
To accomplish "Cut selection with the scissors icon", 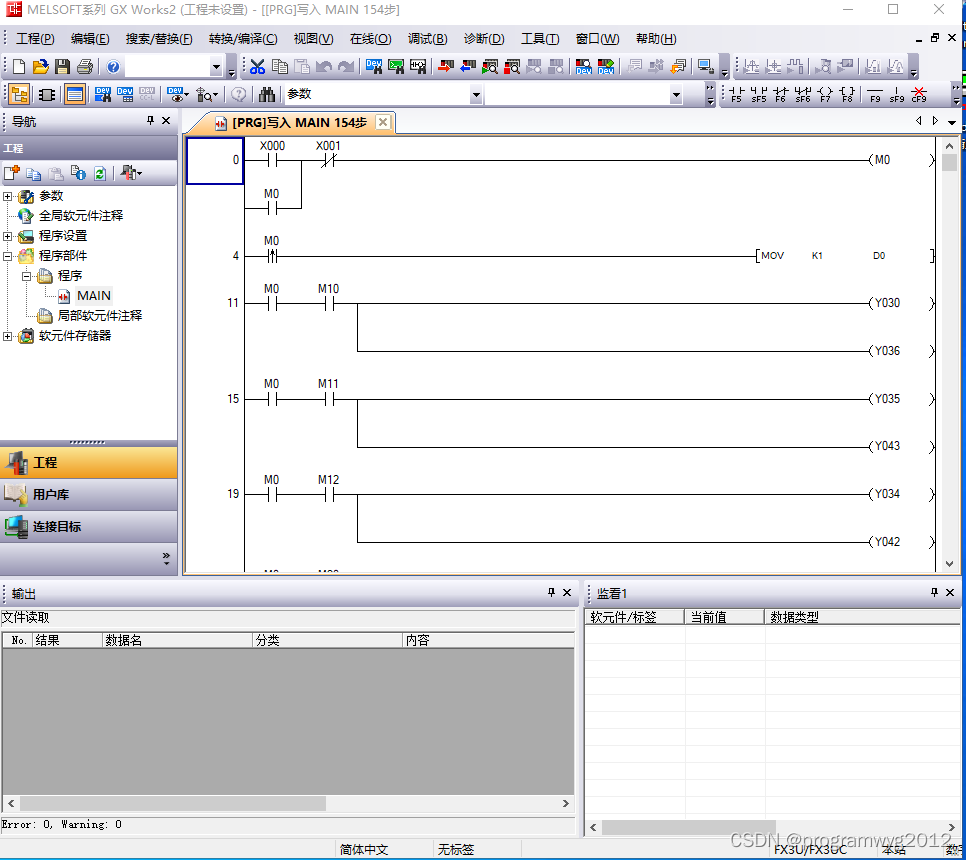I will coord(258,67).
